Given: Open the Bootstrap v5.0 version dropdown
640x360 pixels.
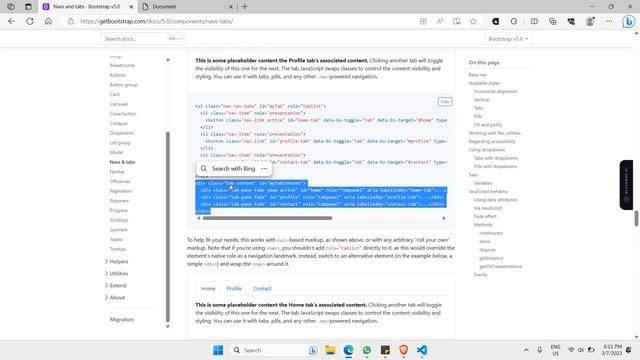Looking at the screenshot, I should point(508,39).
